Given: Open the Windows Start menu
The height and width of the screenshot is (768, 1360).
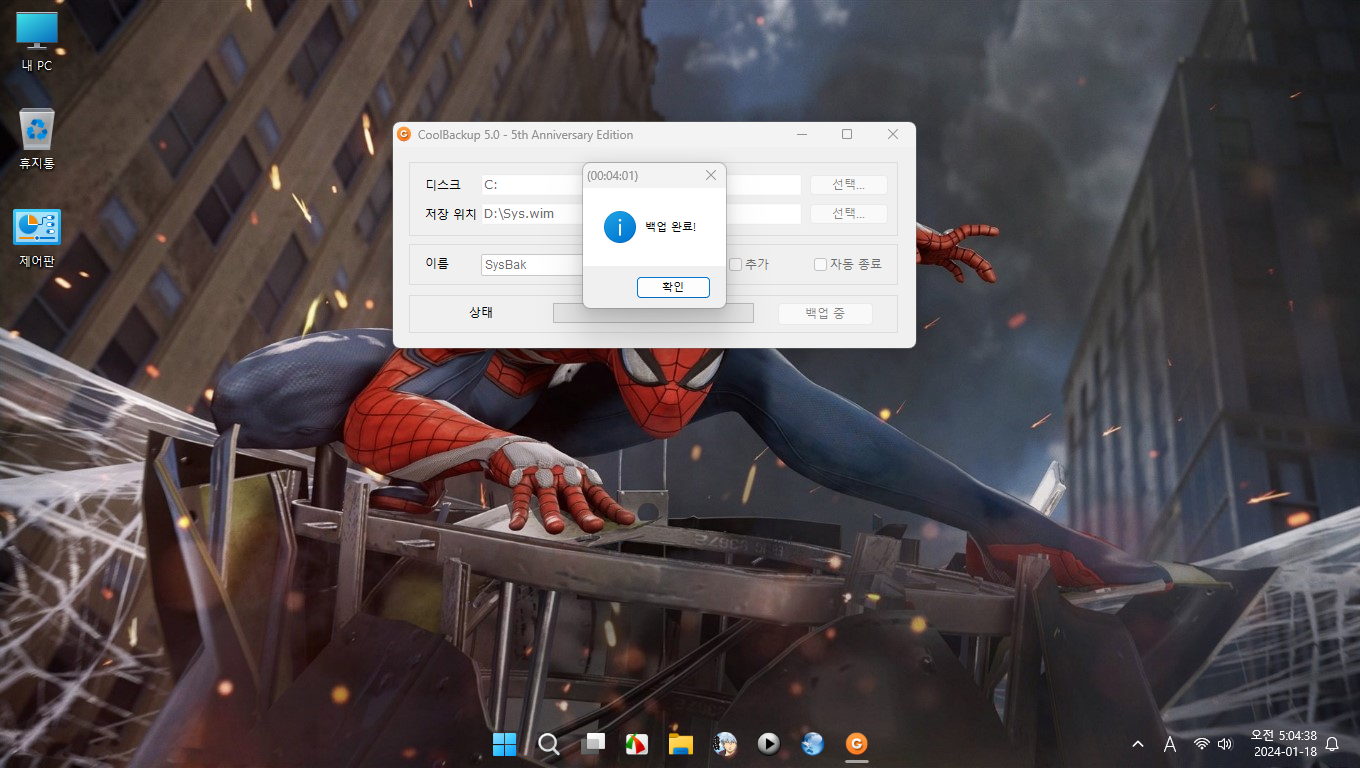Looking at the screenshot, I should 504,743.
